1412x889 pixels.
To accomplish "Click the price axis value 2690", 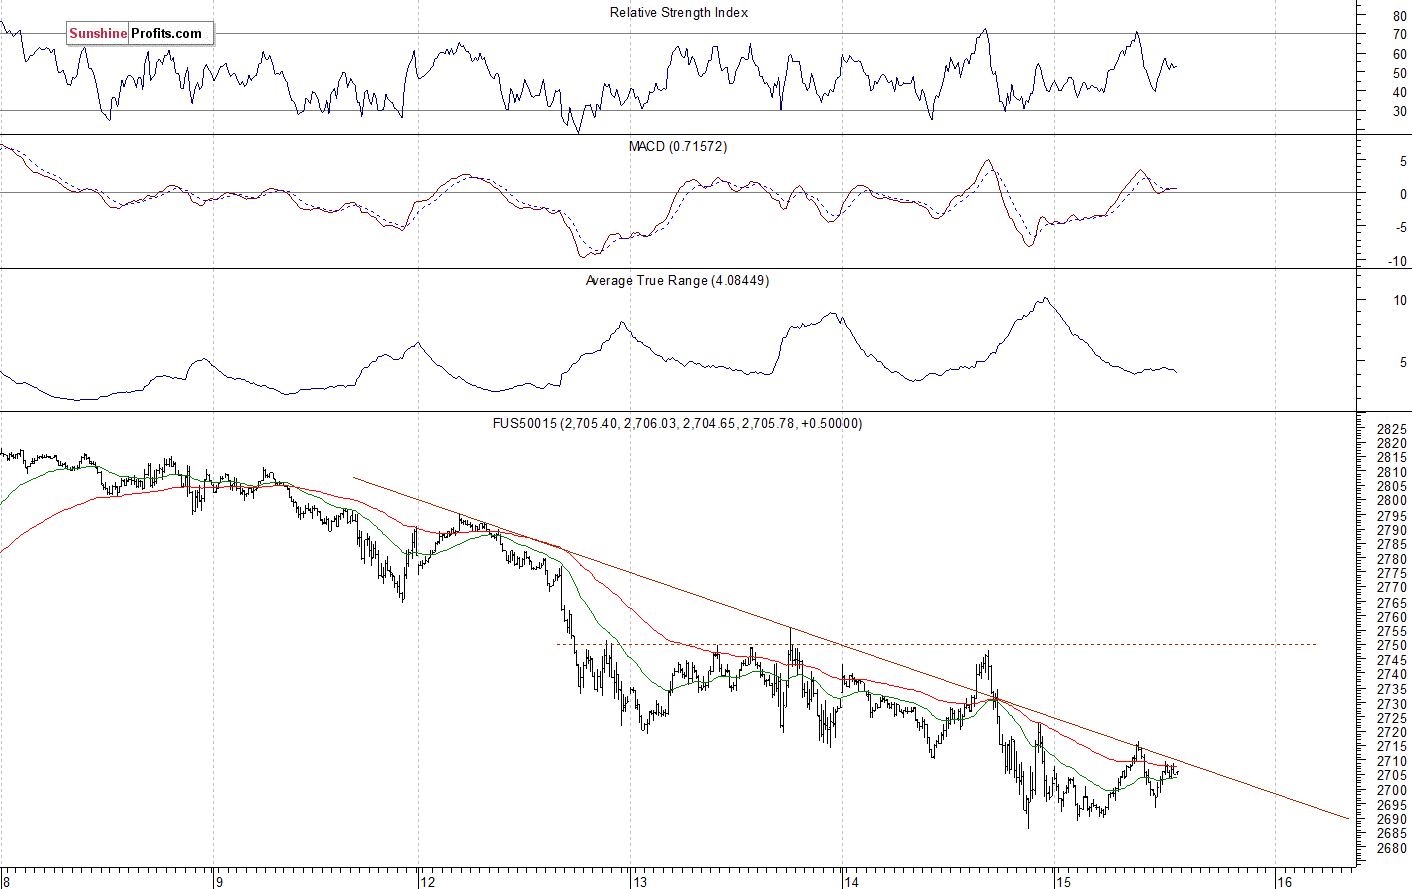I will pyautogui.click(x=1392, y=820).
